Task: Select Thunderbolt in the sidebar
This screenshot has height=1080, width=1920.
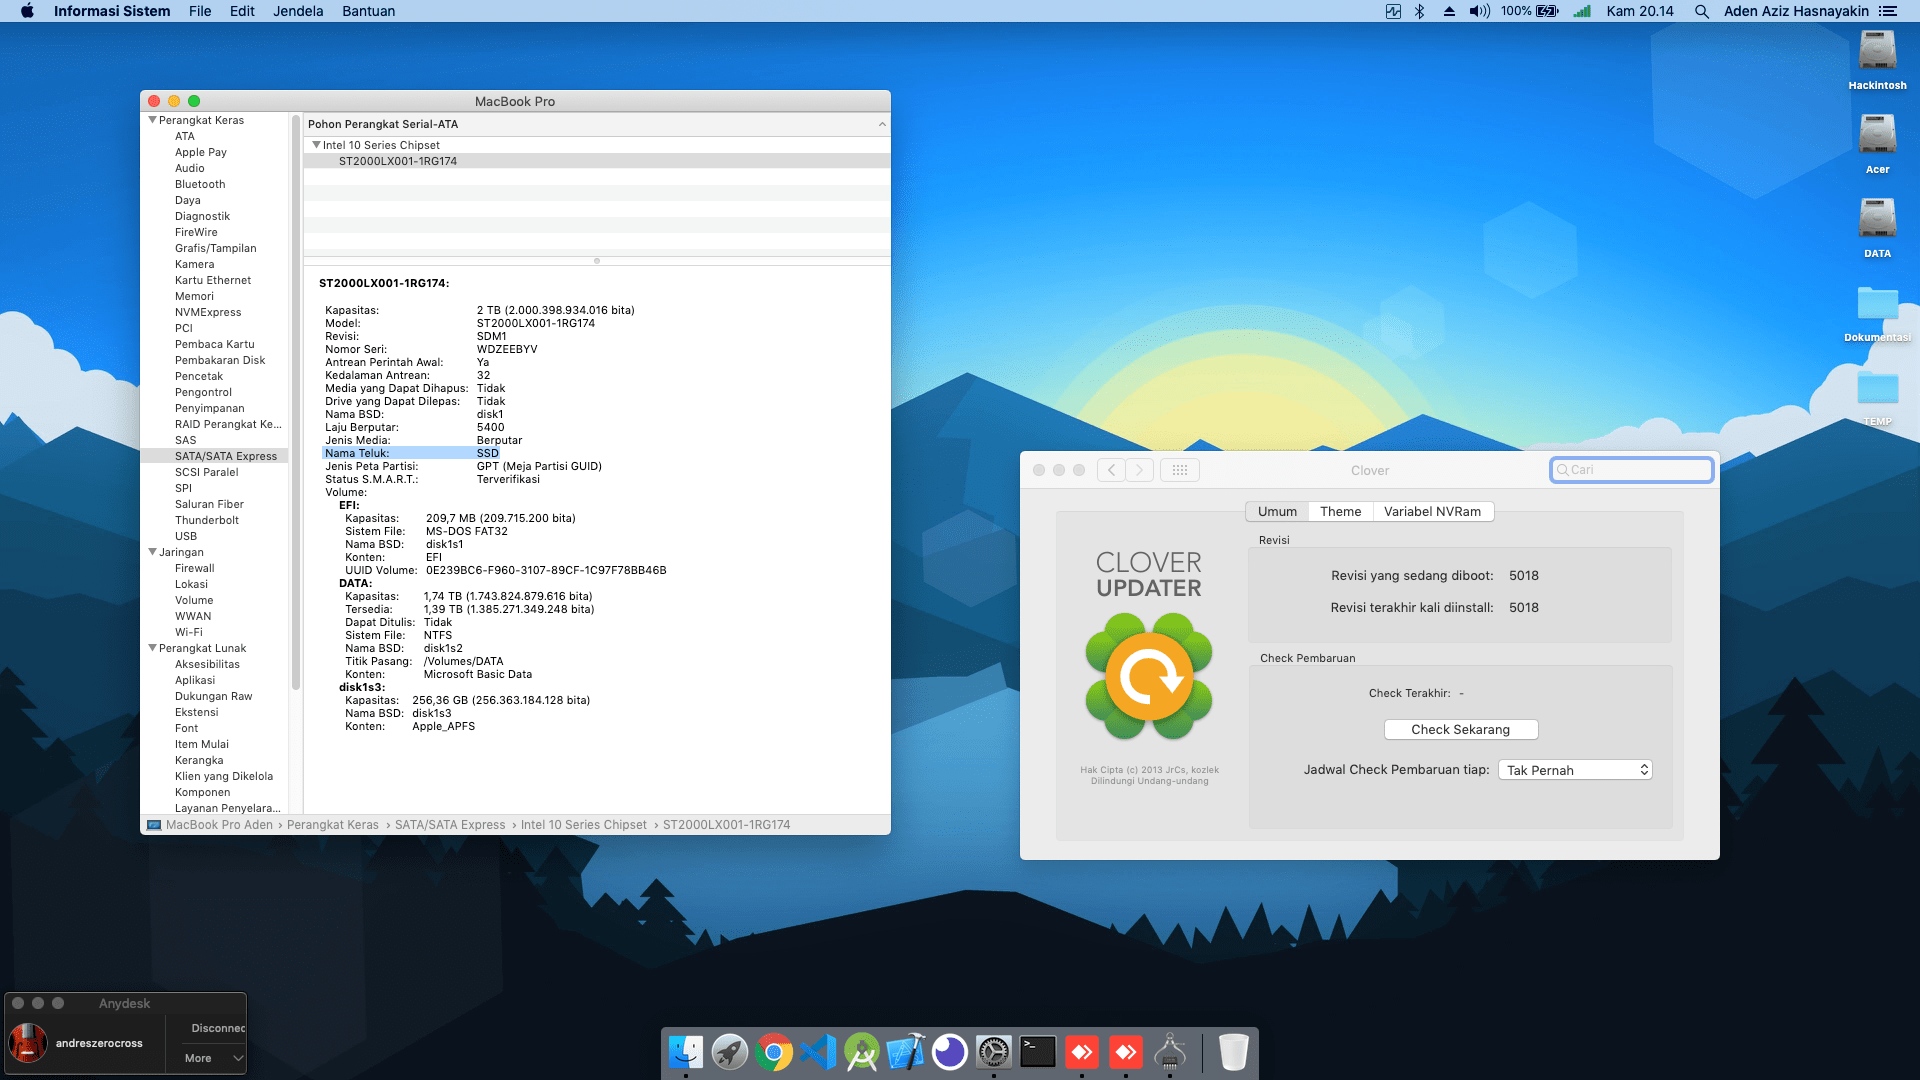Action: pyautogui.click(x=206, y=520)
